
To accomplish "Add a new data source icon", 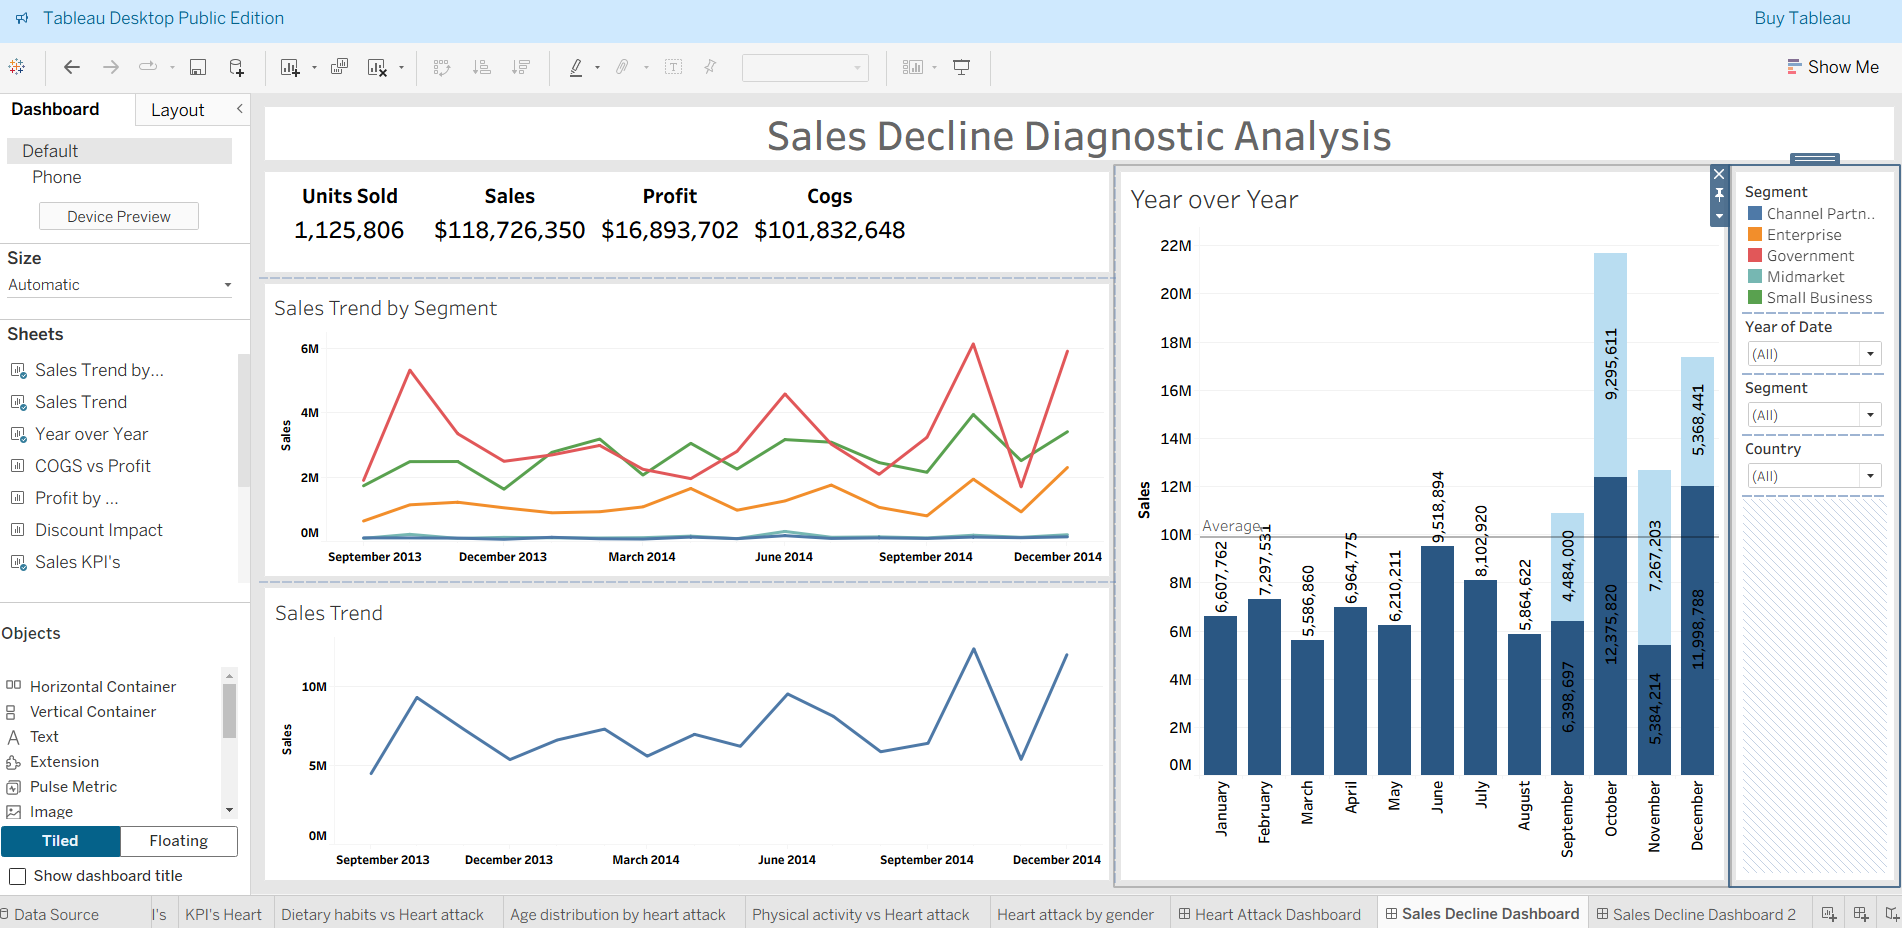I will (x=237, y=67).
